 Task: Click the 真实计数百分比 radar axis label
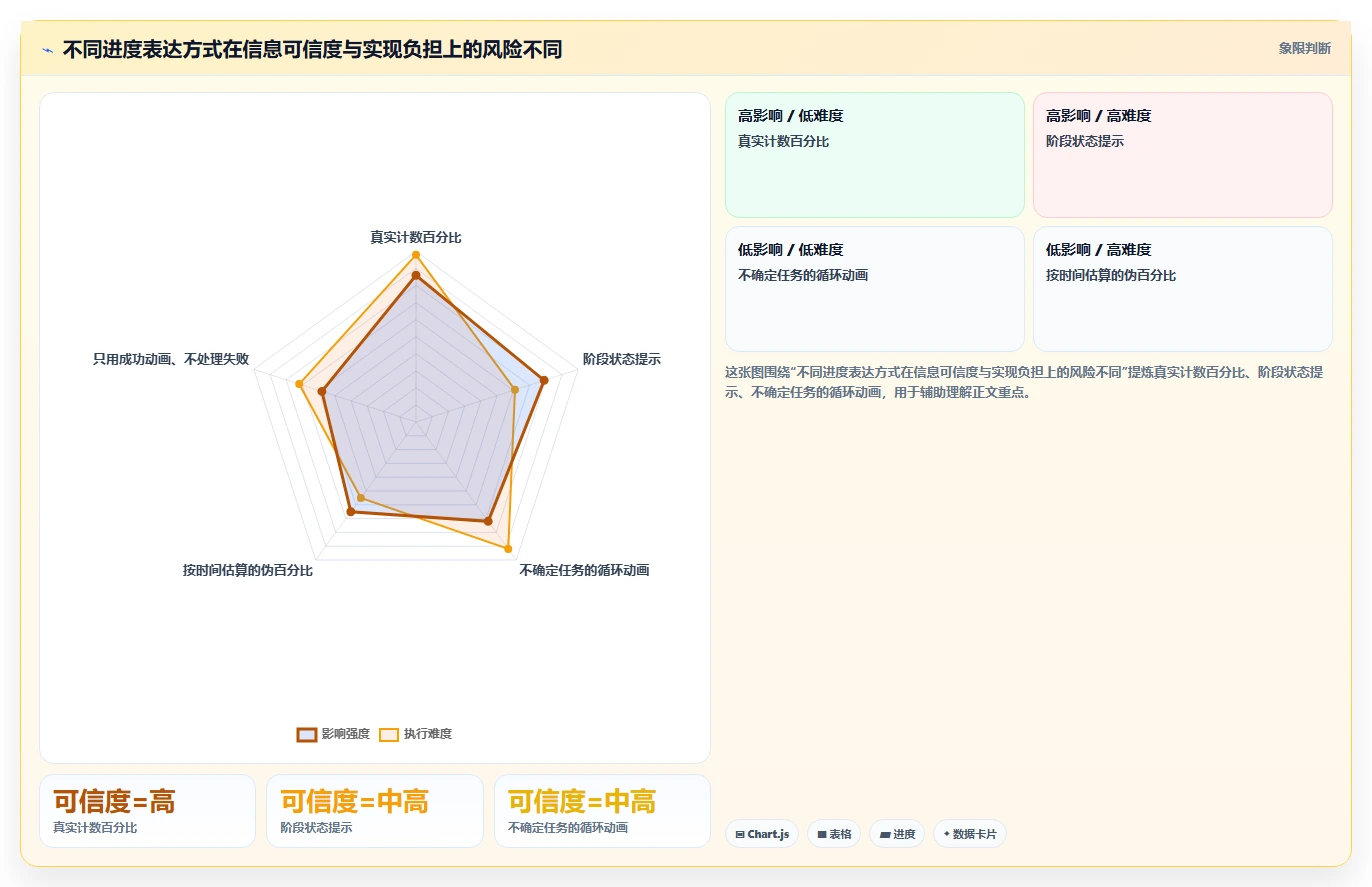416,237
